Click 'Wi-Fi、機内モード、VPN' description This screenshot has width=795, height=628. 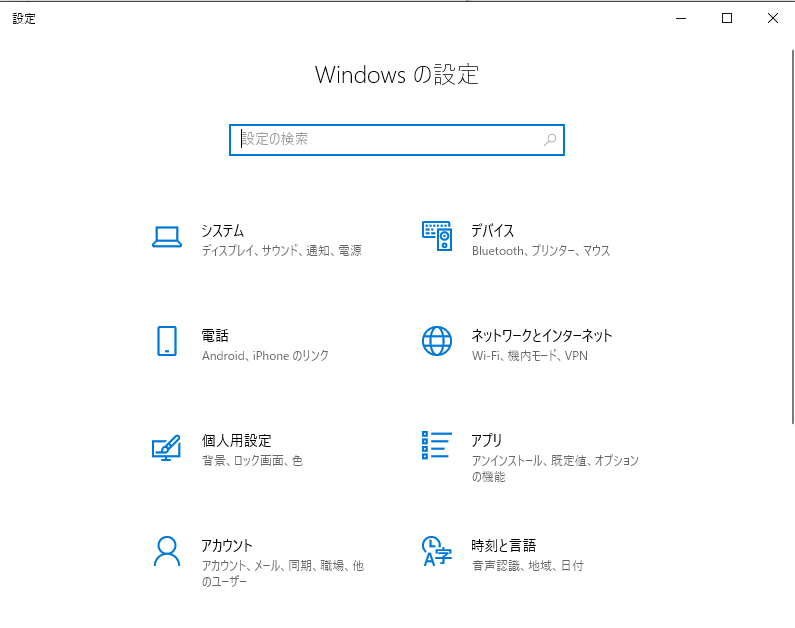pos(530,356)
